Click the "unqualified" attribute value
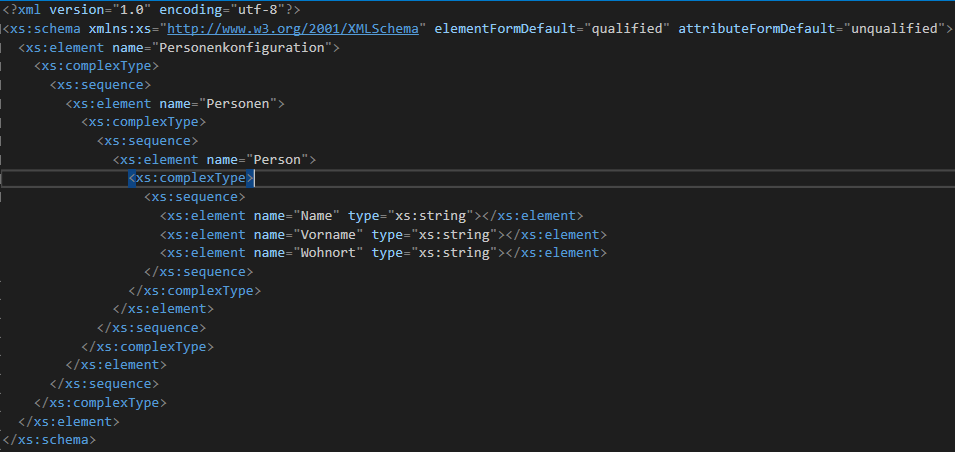Viewport: 955px width, 452px height. (895, 28)
